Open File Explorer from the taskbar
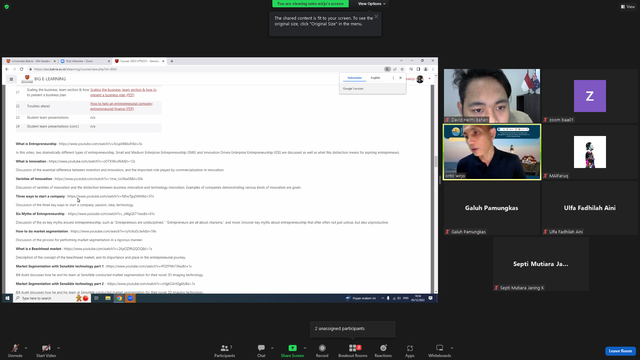Screen dimensions: 640x360 108,298
